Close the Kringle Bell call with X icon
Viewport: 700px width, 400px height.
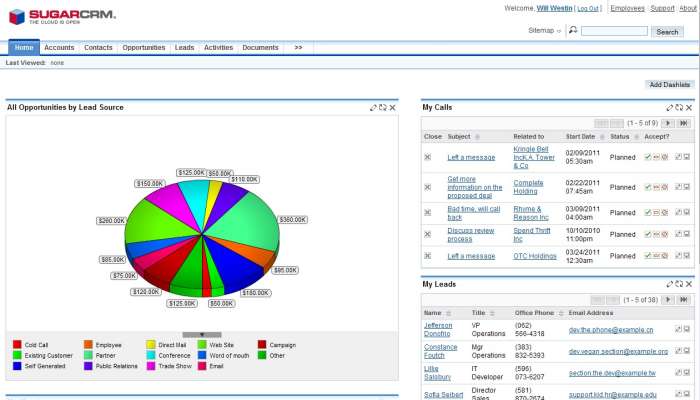(428, 157)
